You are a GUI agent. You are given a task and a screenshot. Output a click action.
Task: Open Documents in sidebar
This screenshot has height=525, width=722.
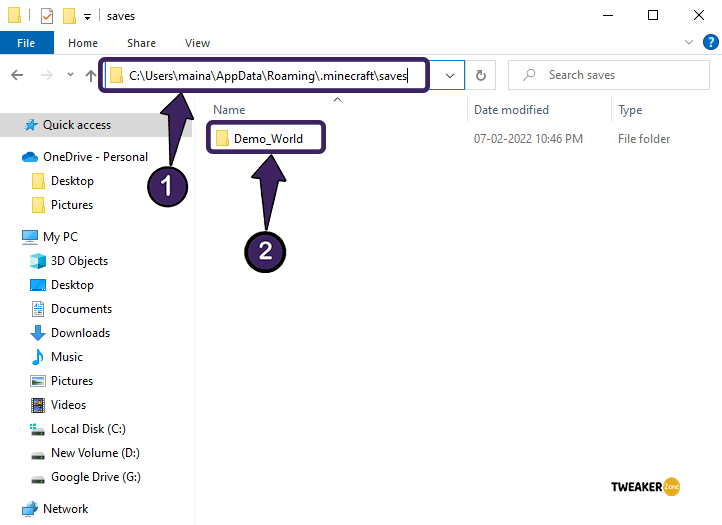click(82, 309)
